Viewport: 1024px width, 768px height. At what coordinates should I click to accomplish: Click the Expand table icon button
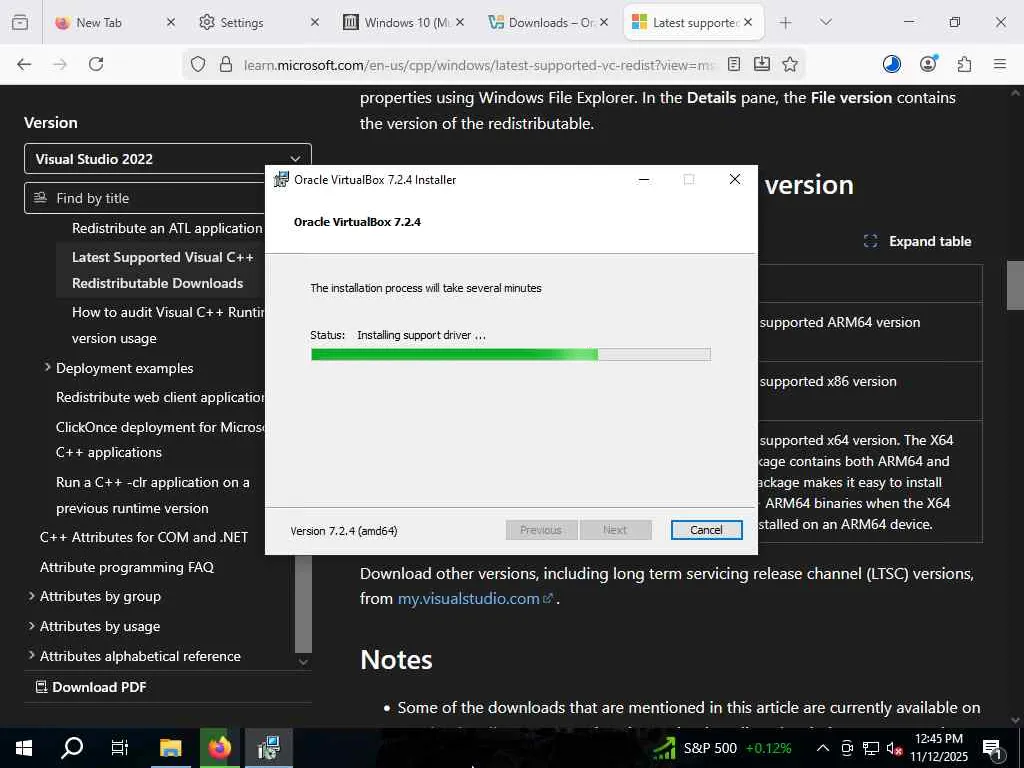point(917,241)
